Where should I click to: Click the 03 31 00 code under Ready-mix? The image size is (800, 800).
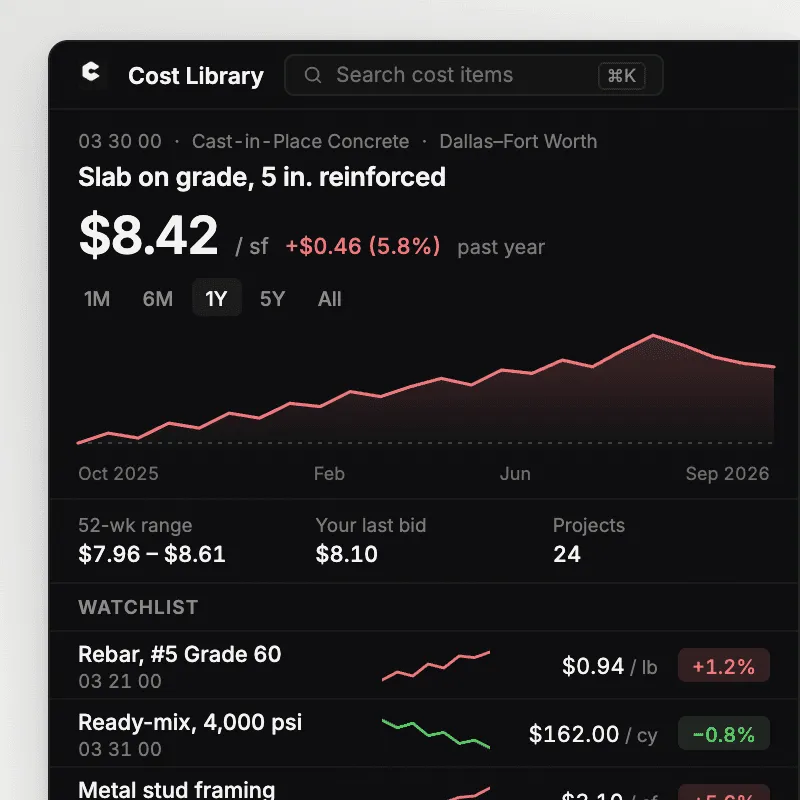click(120, 749)
